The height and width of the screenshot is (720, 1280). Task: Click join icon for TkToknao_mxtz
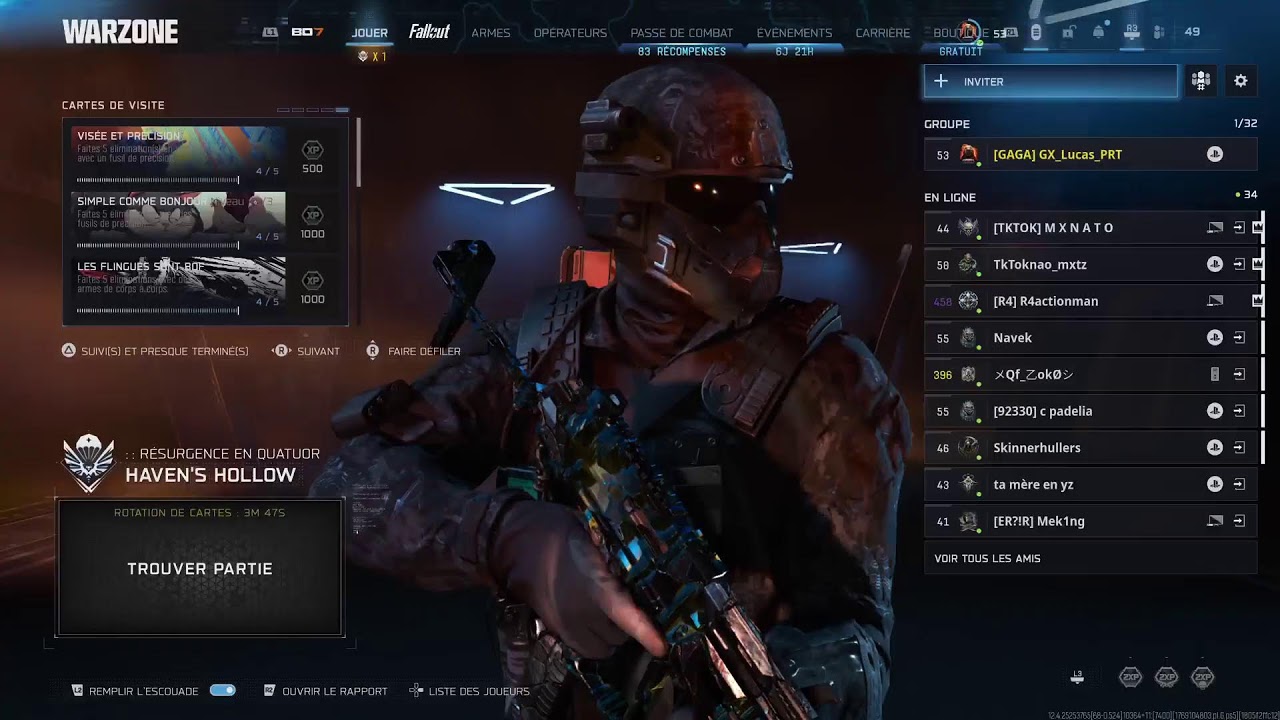coord(1239,264)
